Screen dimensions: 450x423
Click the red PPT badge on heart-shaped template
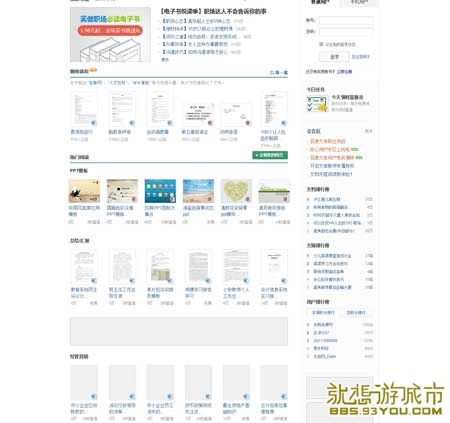pos(248,199)
